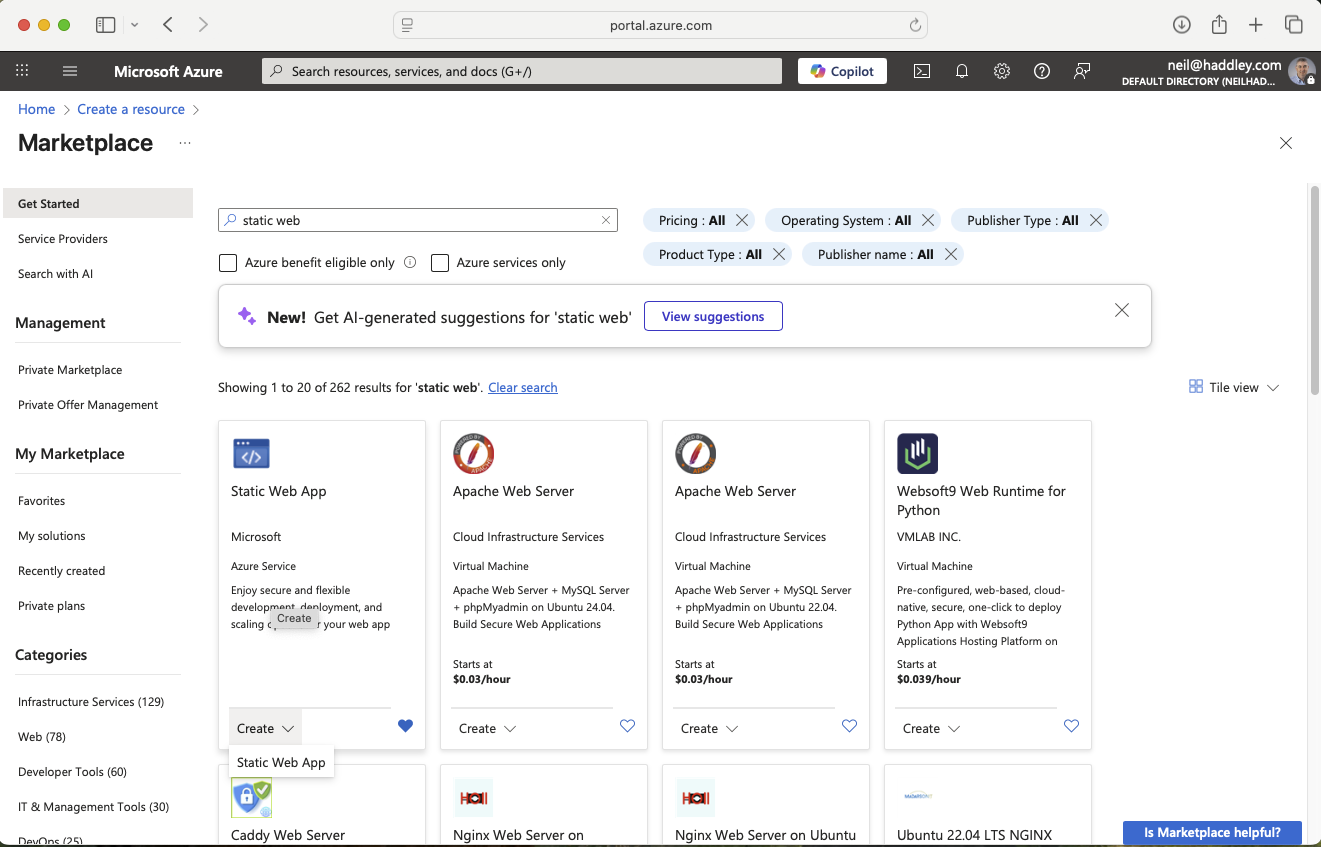Click the Clear search link
Screen dimensions: 1321x847
pos(522,387)
